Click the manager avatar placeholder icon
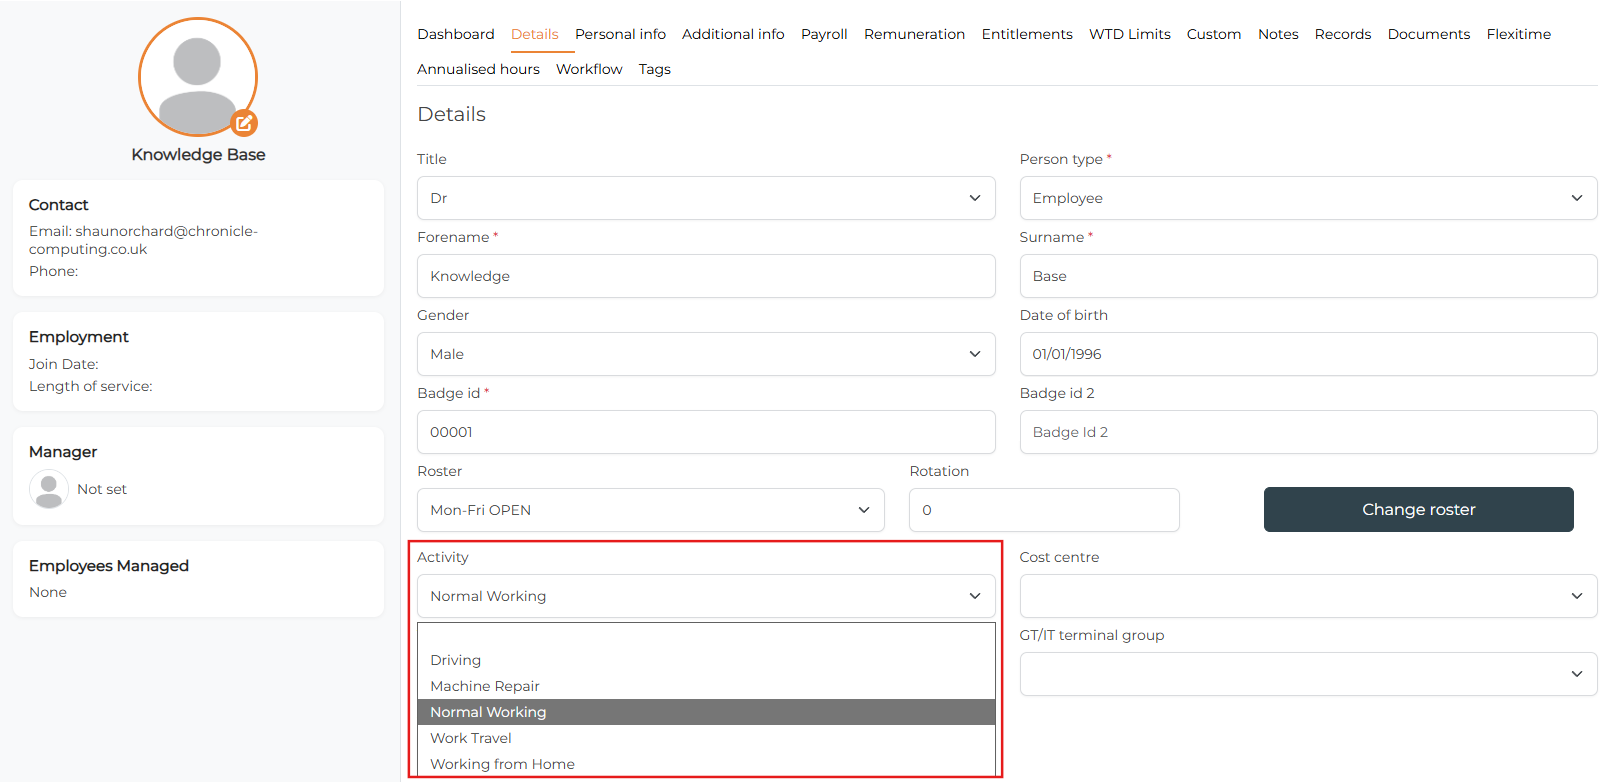The height and width of the screenshot is (782, 1603). tap(48, 489)
